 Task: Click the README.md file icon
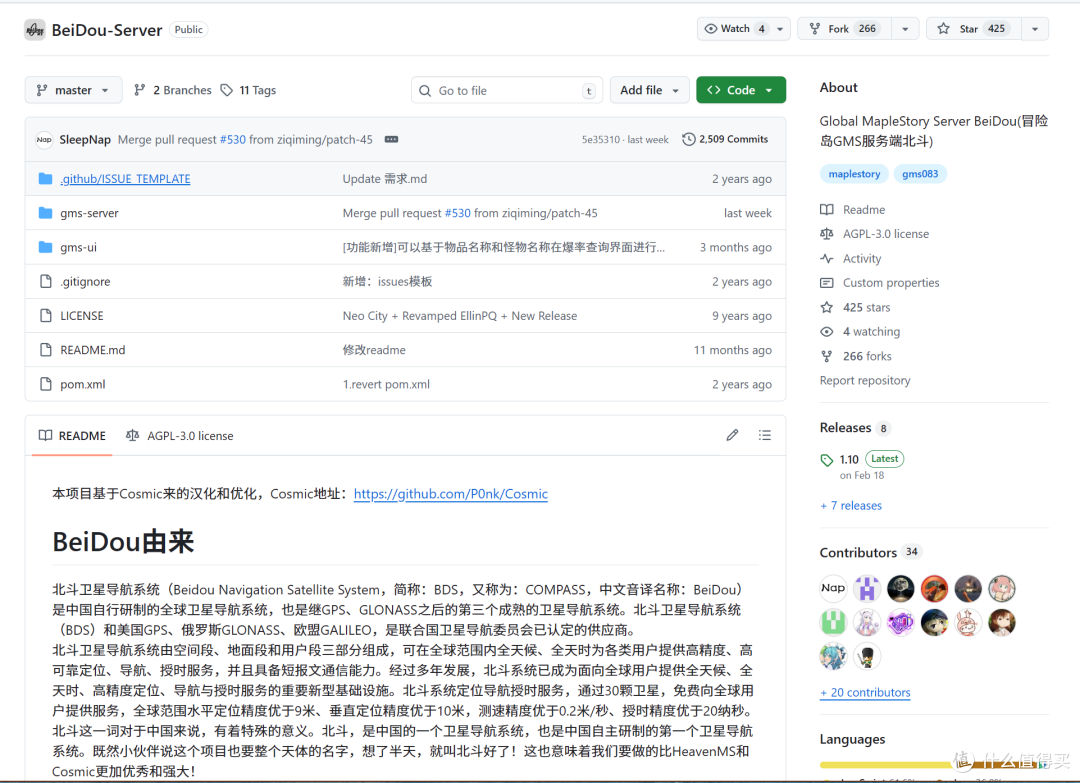[x=45, y=350]
